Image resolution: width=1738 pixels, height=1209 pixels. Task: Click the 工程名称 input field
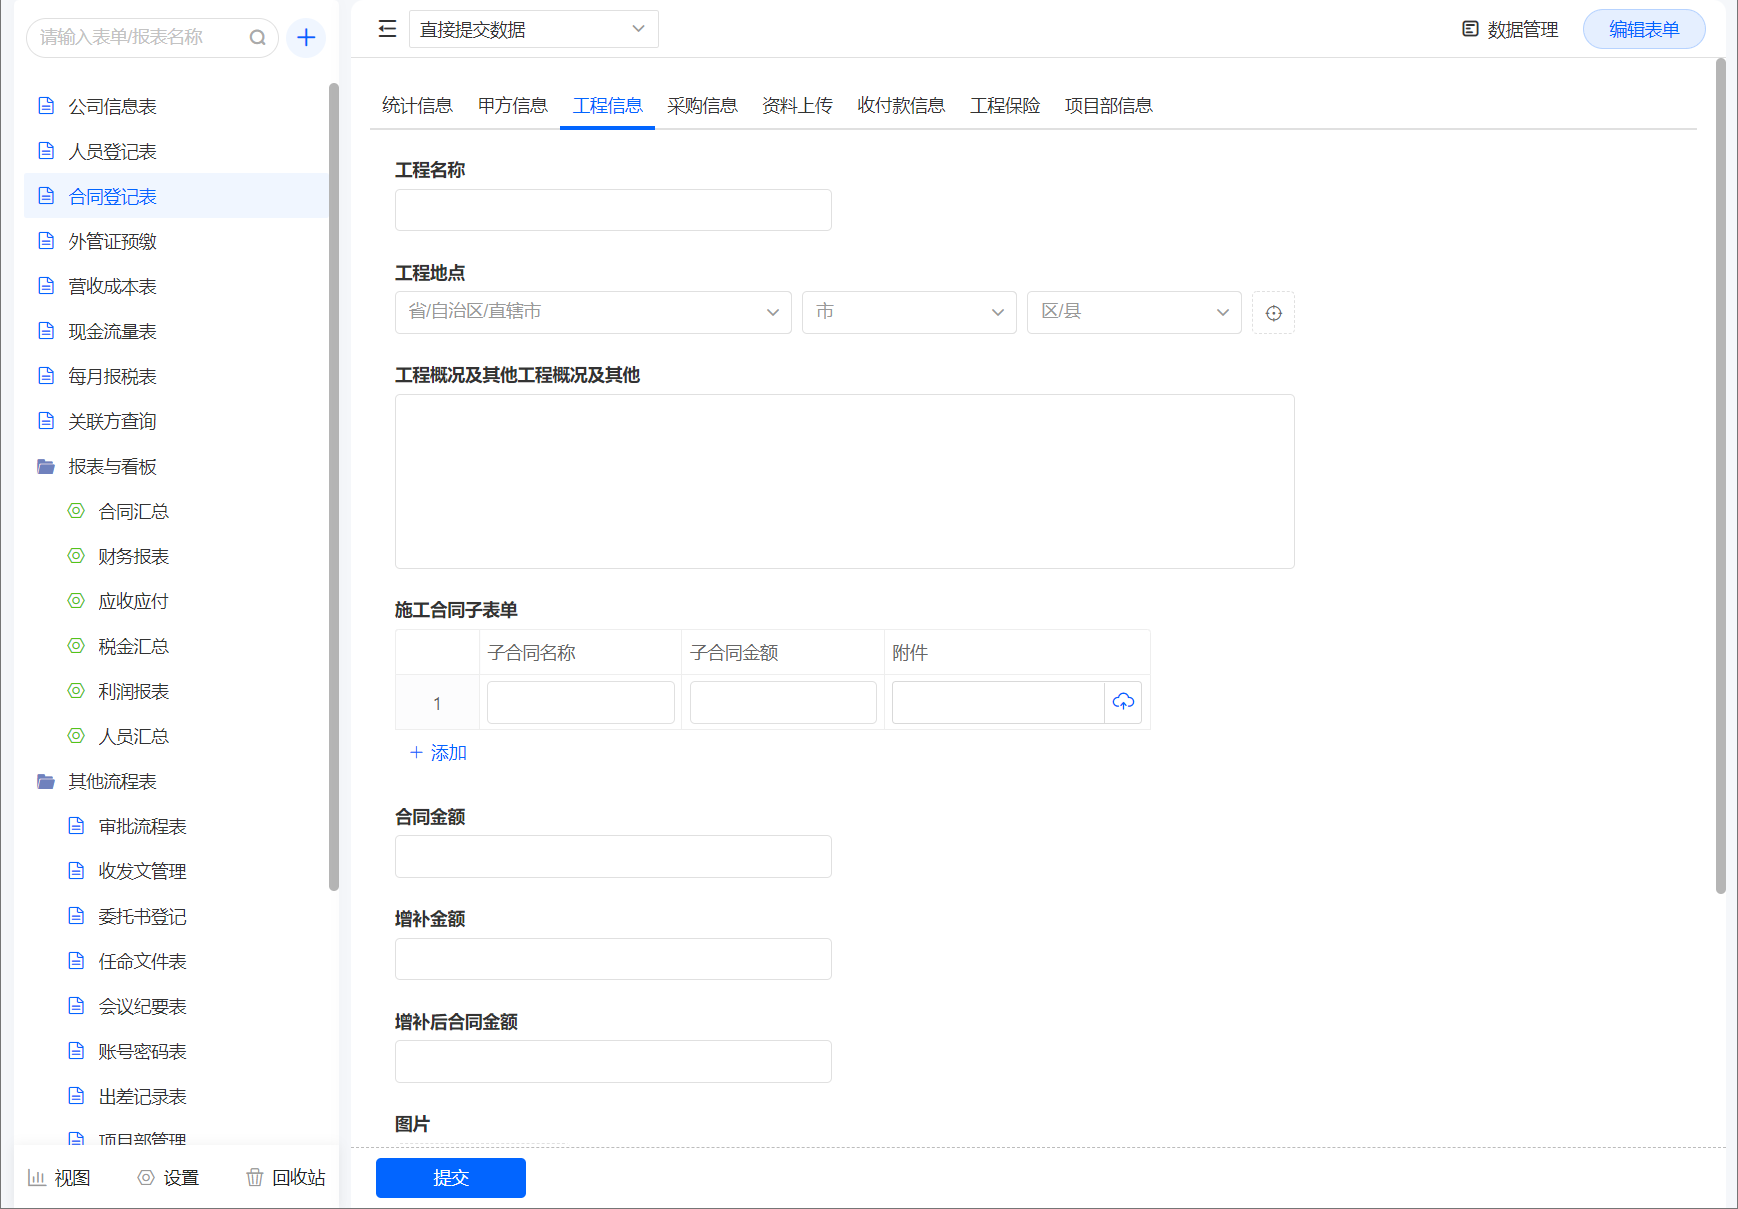pyautogui.click(x=613, y=210)
